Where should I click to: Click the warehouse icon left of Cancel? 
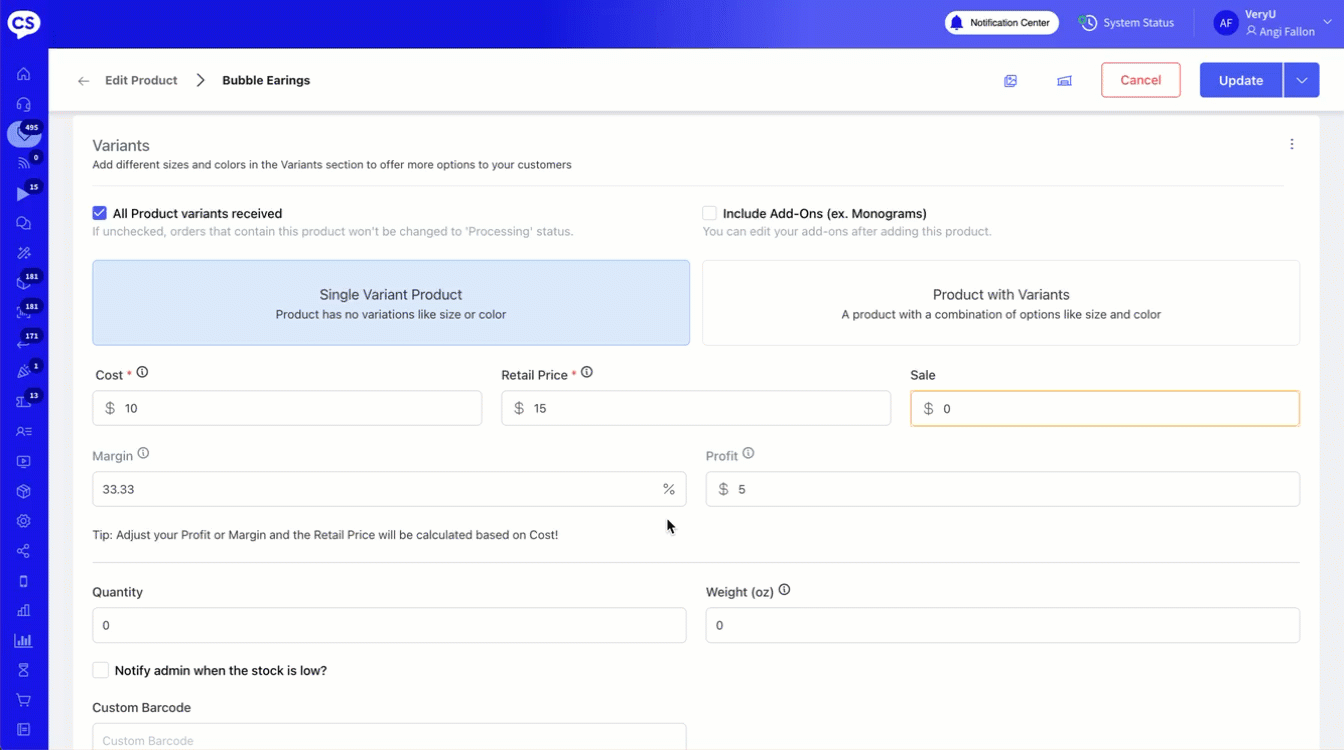(x=1064, y=81)
